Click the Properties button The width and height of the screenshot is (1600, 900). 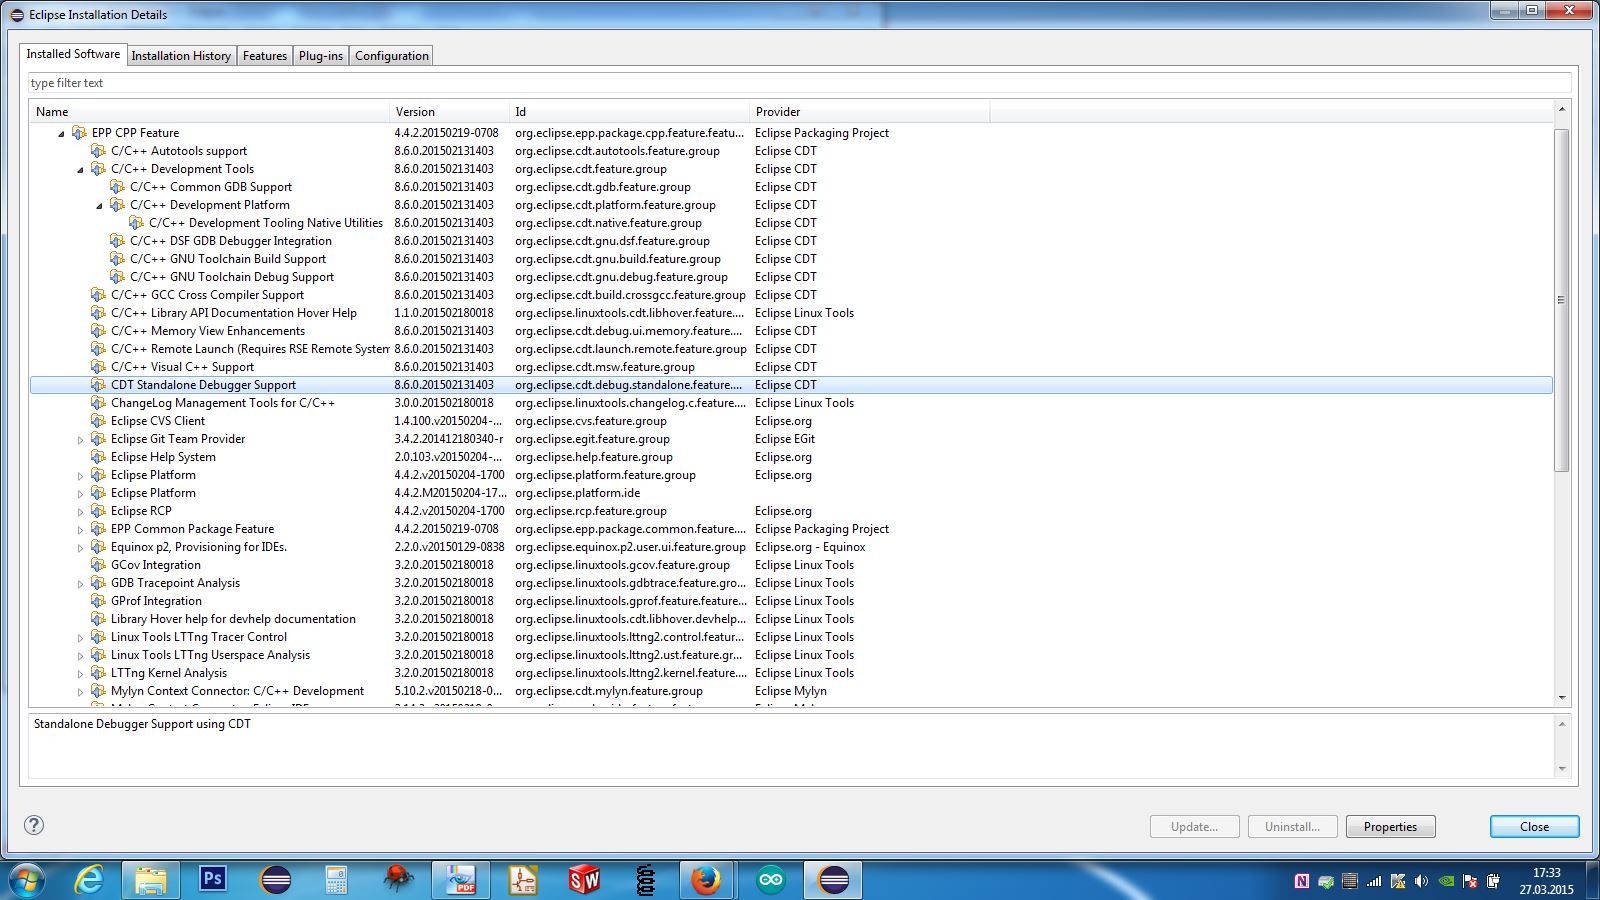[1390, 827]
